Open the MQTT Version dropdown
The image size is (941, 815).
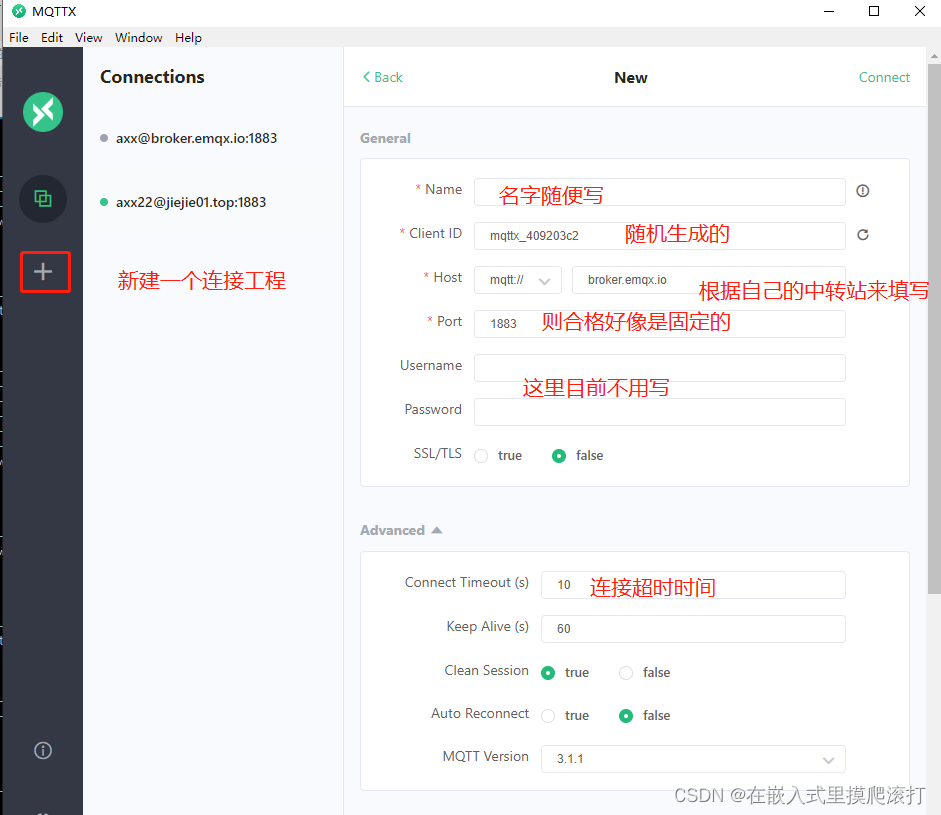(x=828, y=760)
